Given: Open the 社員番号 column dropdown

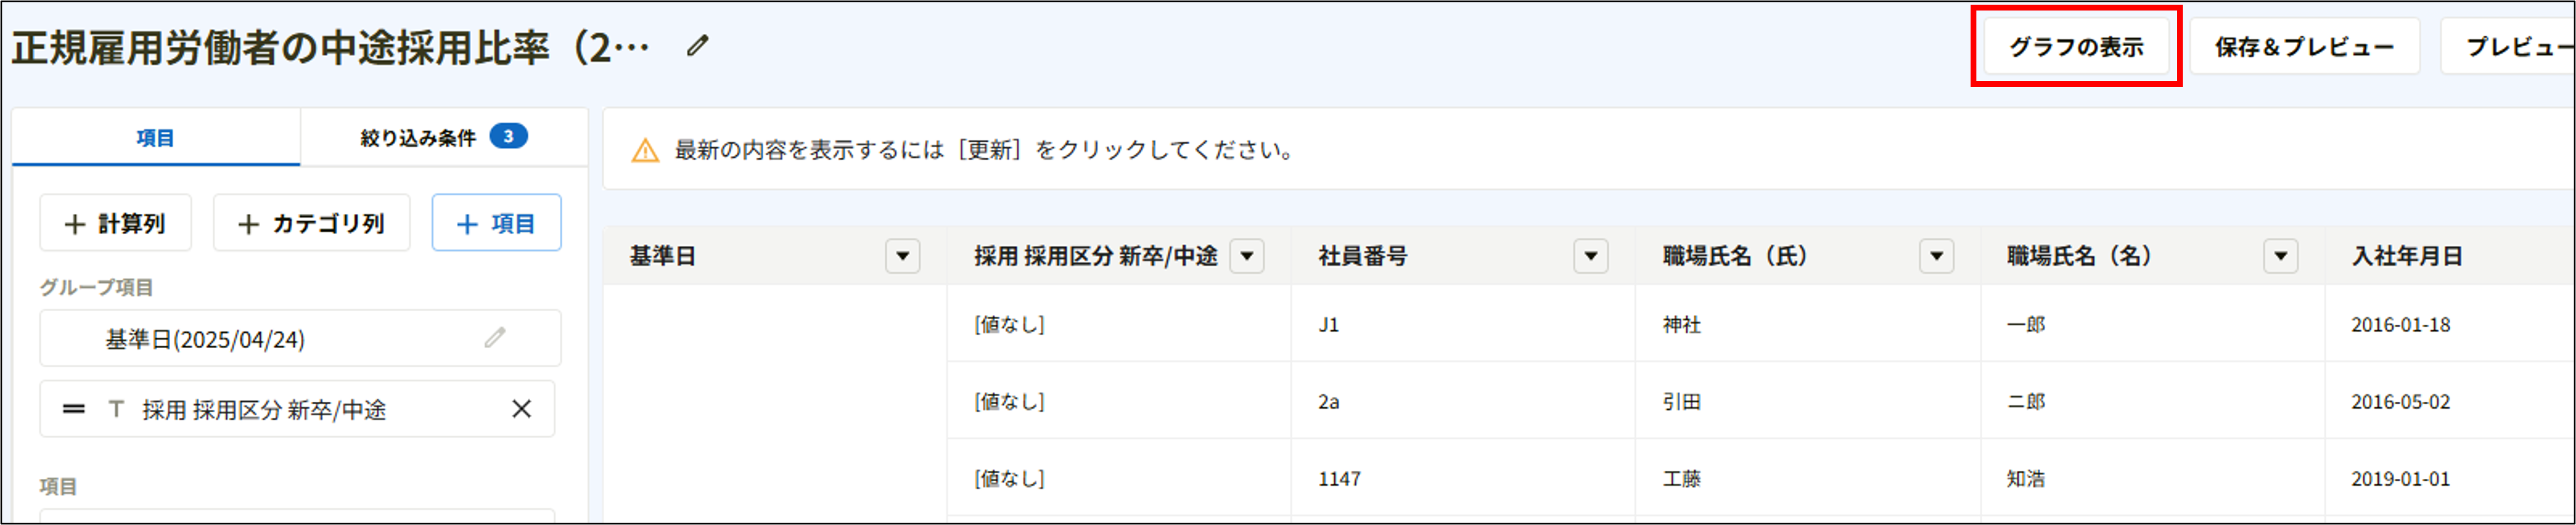Looking at the screenshot, I should pyautogui.click(x=1592, y=256).
